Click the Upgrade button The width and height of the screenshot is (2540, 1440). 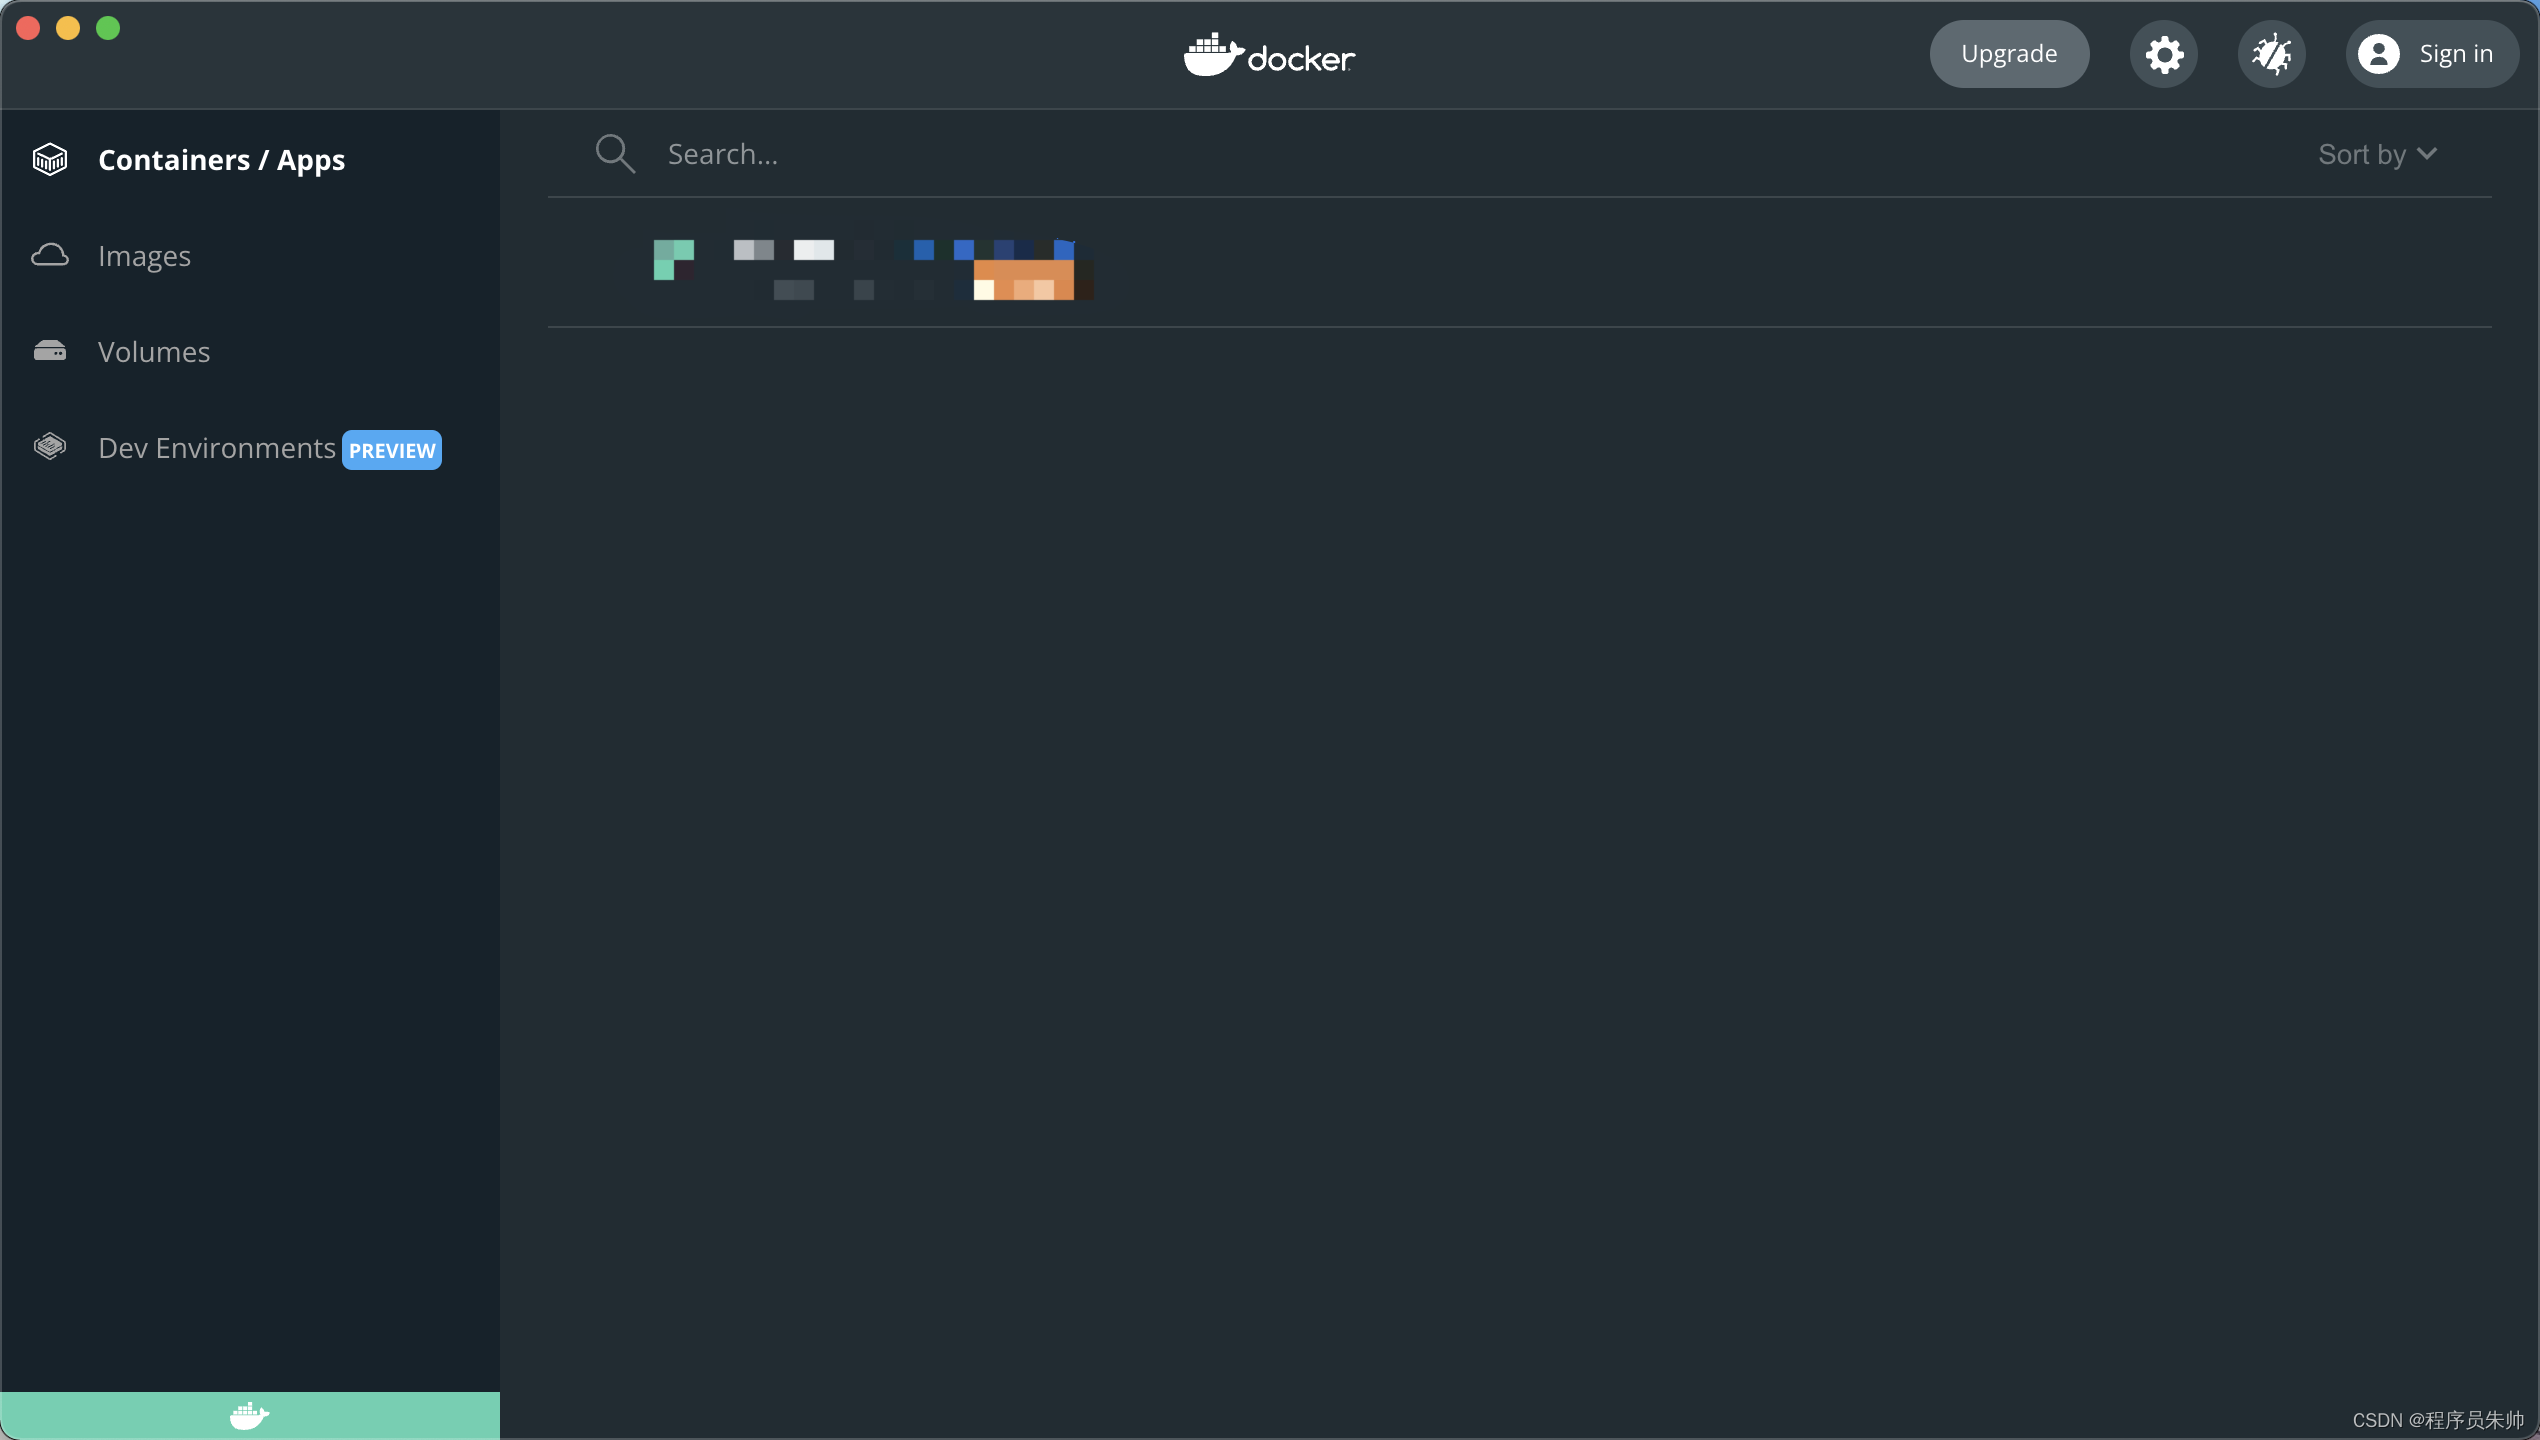(x=2009, y=54)
